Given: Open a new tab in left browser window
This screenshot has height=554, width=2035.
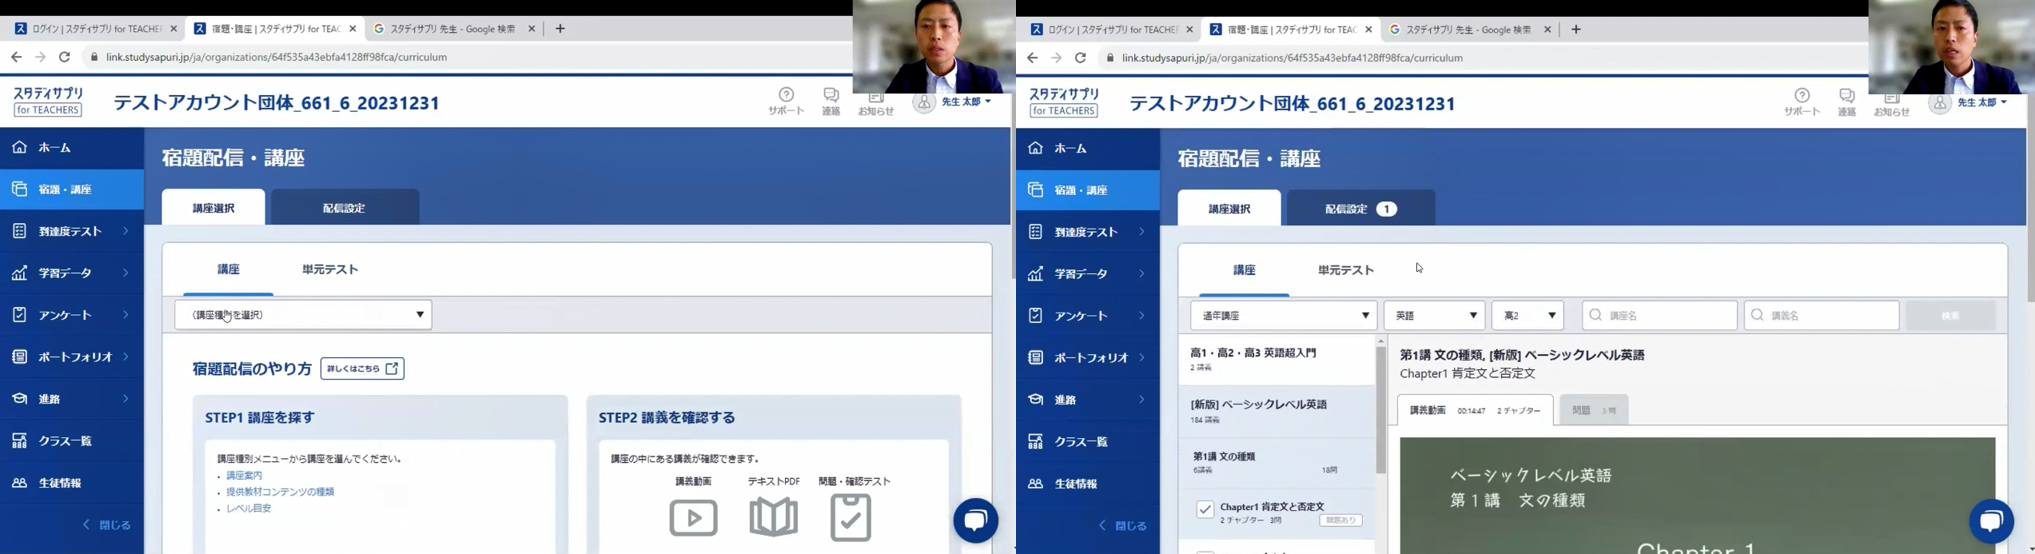Looking at the screenshot, I should coord(560,29).
